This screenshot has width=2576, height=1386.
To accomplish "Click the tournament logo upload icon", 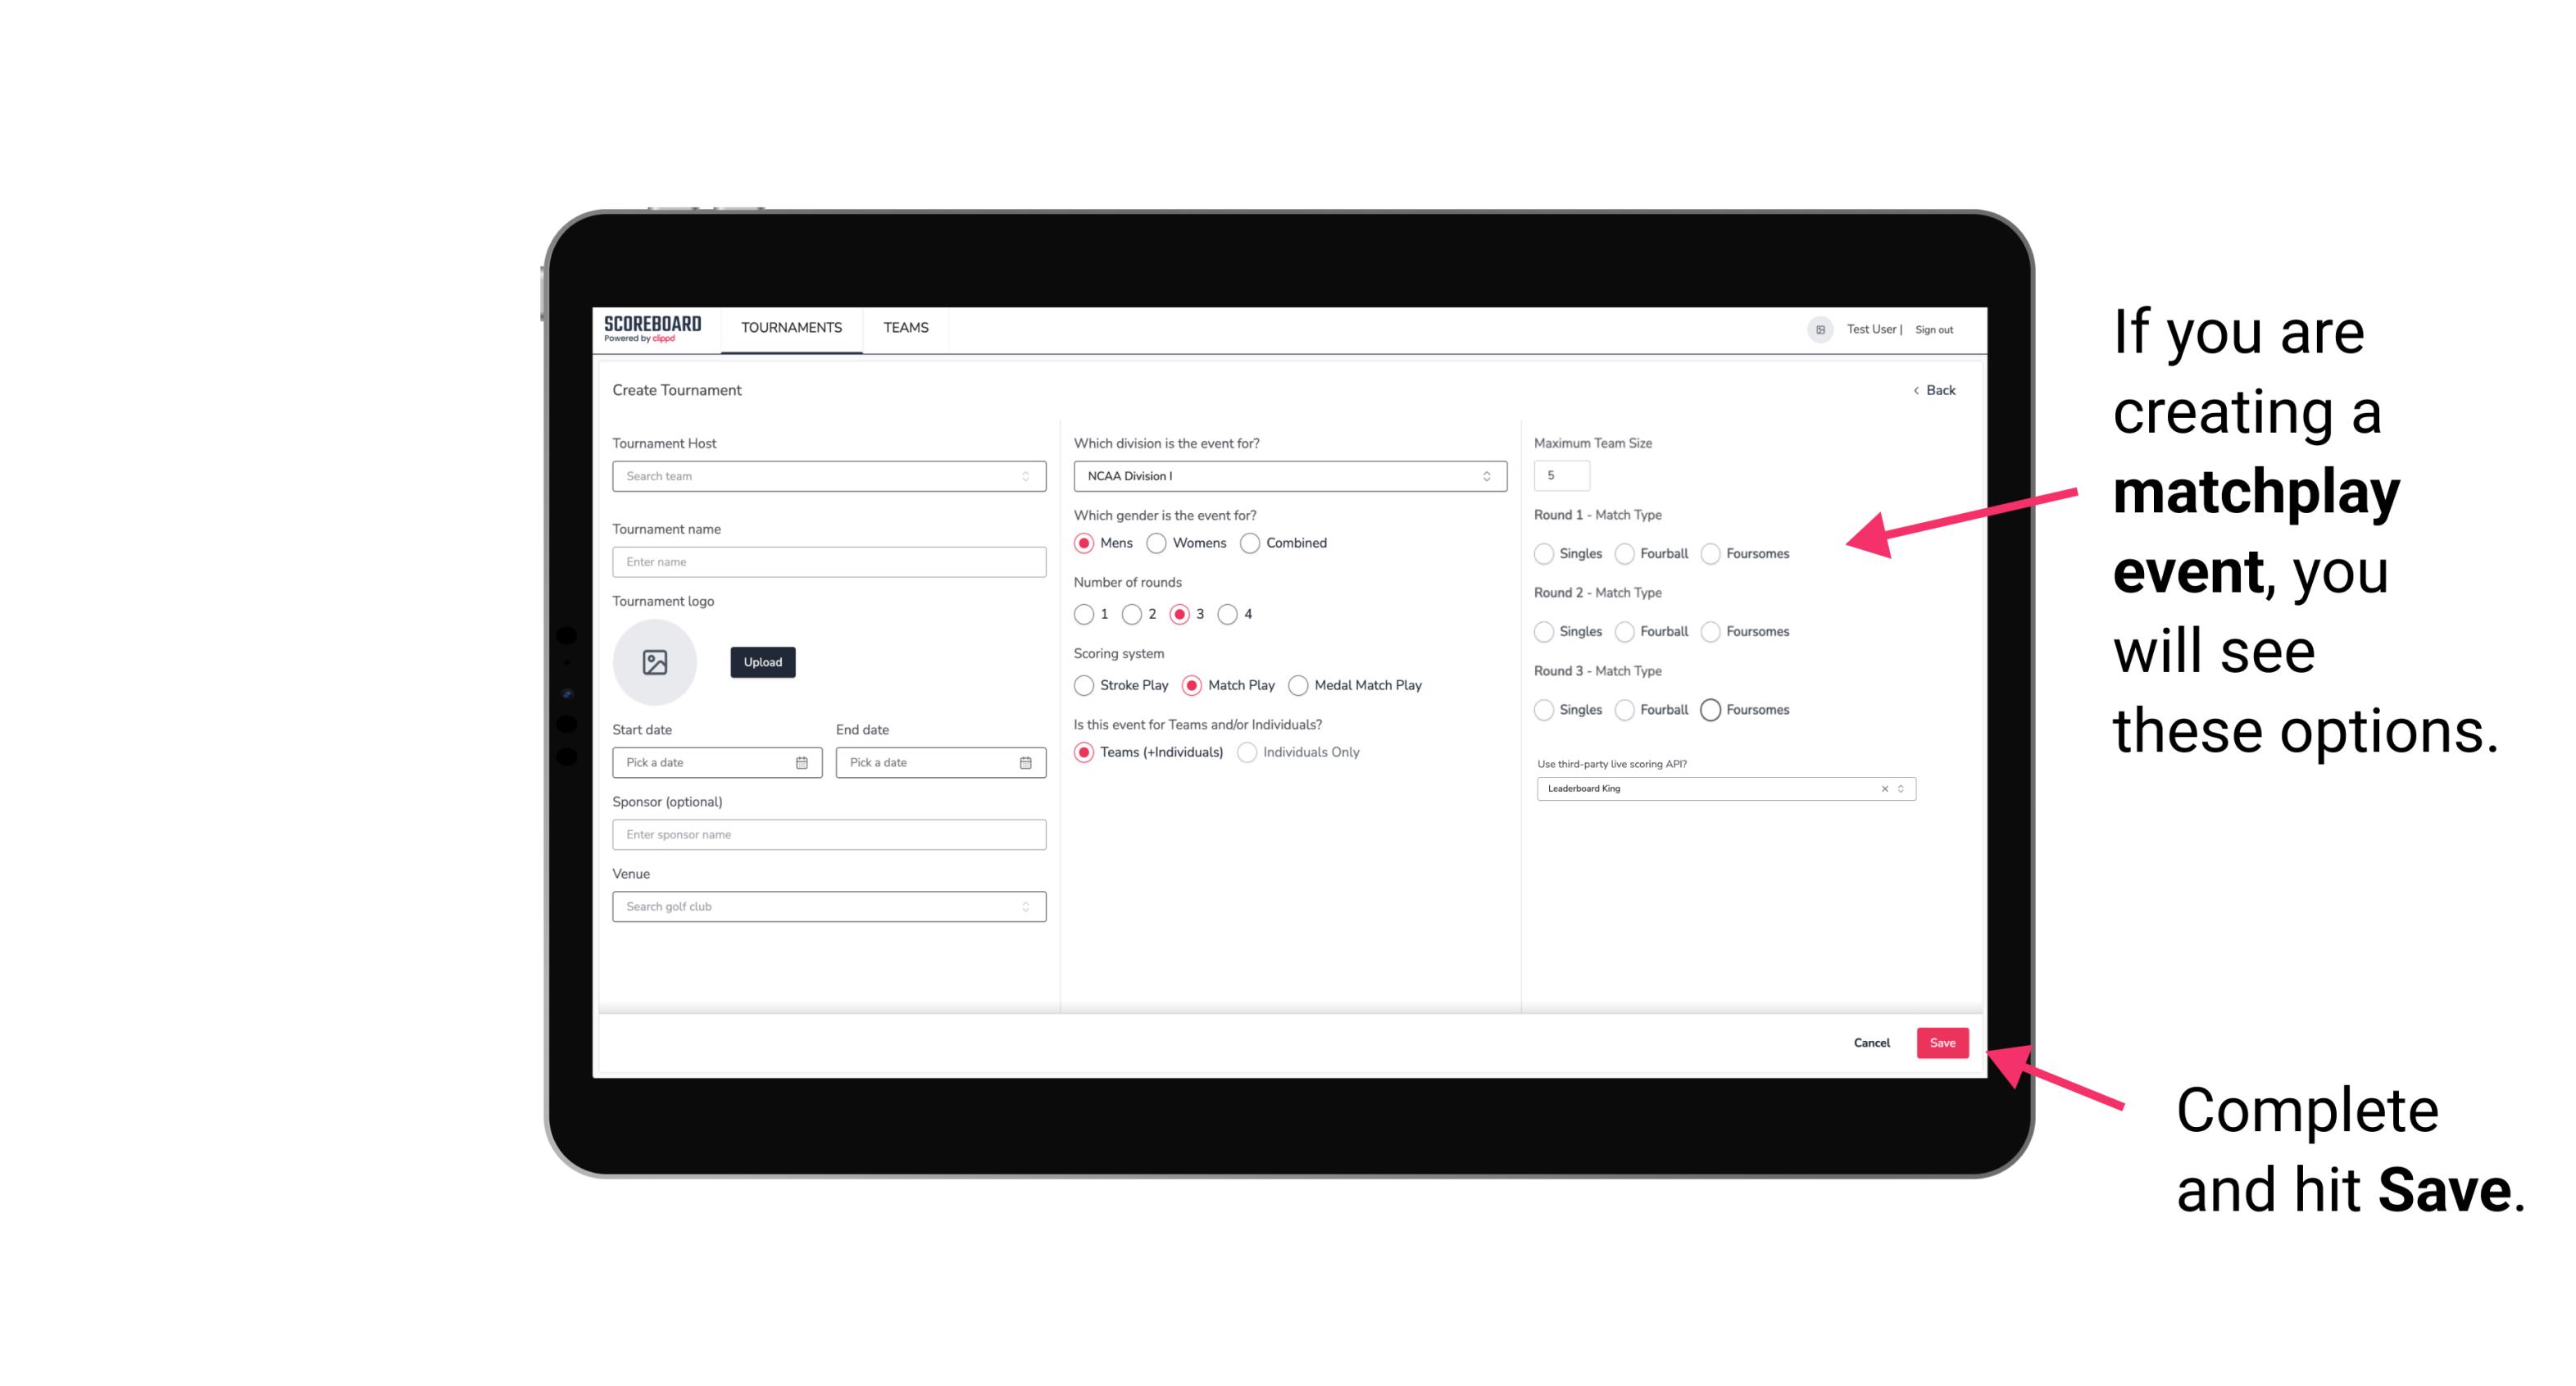I will click(x=655, y=662).
